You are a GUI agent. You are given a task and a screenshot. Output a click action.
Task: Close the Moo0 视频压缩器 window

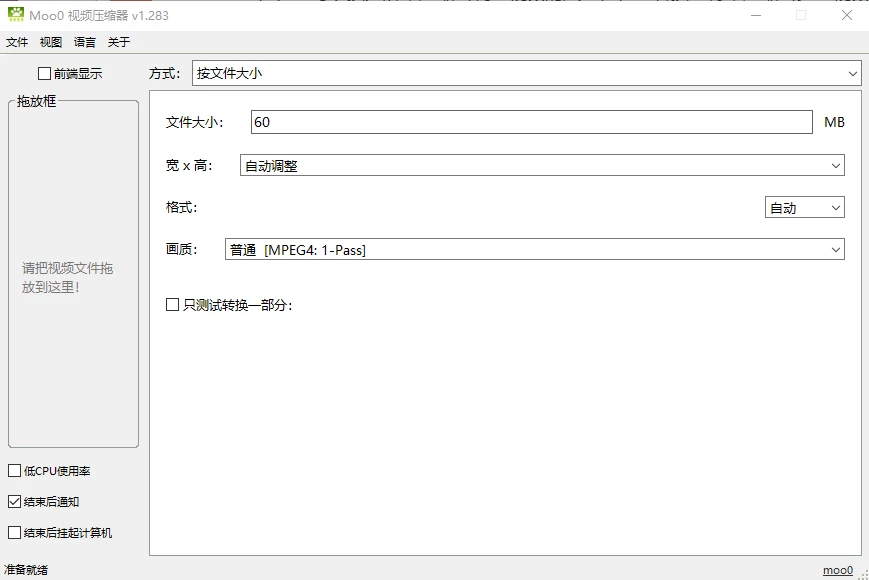[846, 16]
